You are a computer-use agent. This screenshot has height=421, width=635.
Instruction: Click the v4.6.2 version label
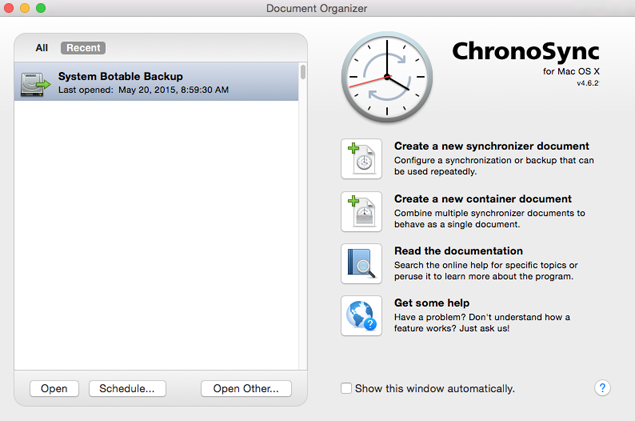click(x=588, y=83)
